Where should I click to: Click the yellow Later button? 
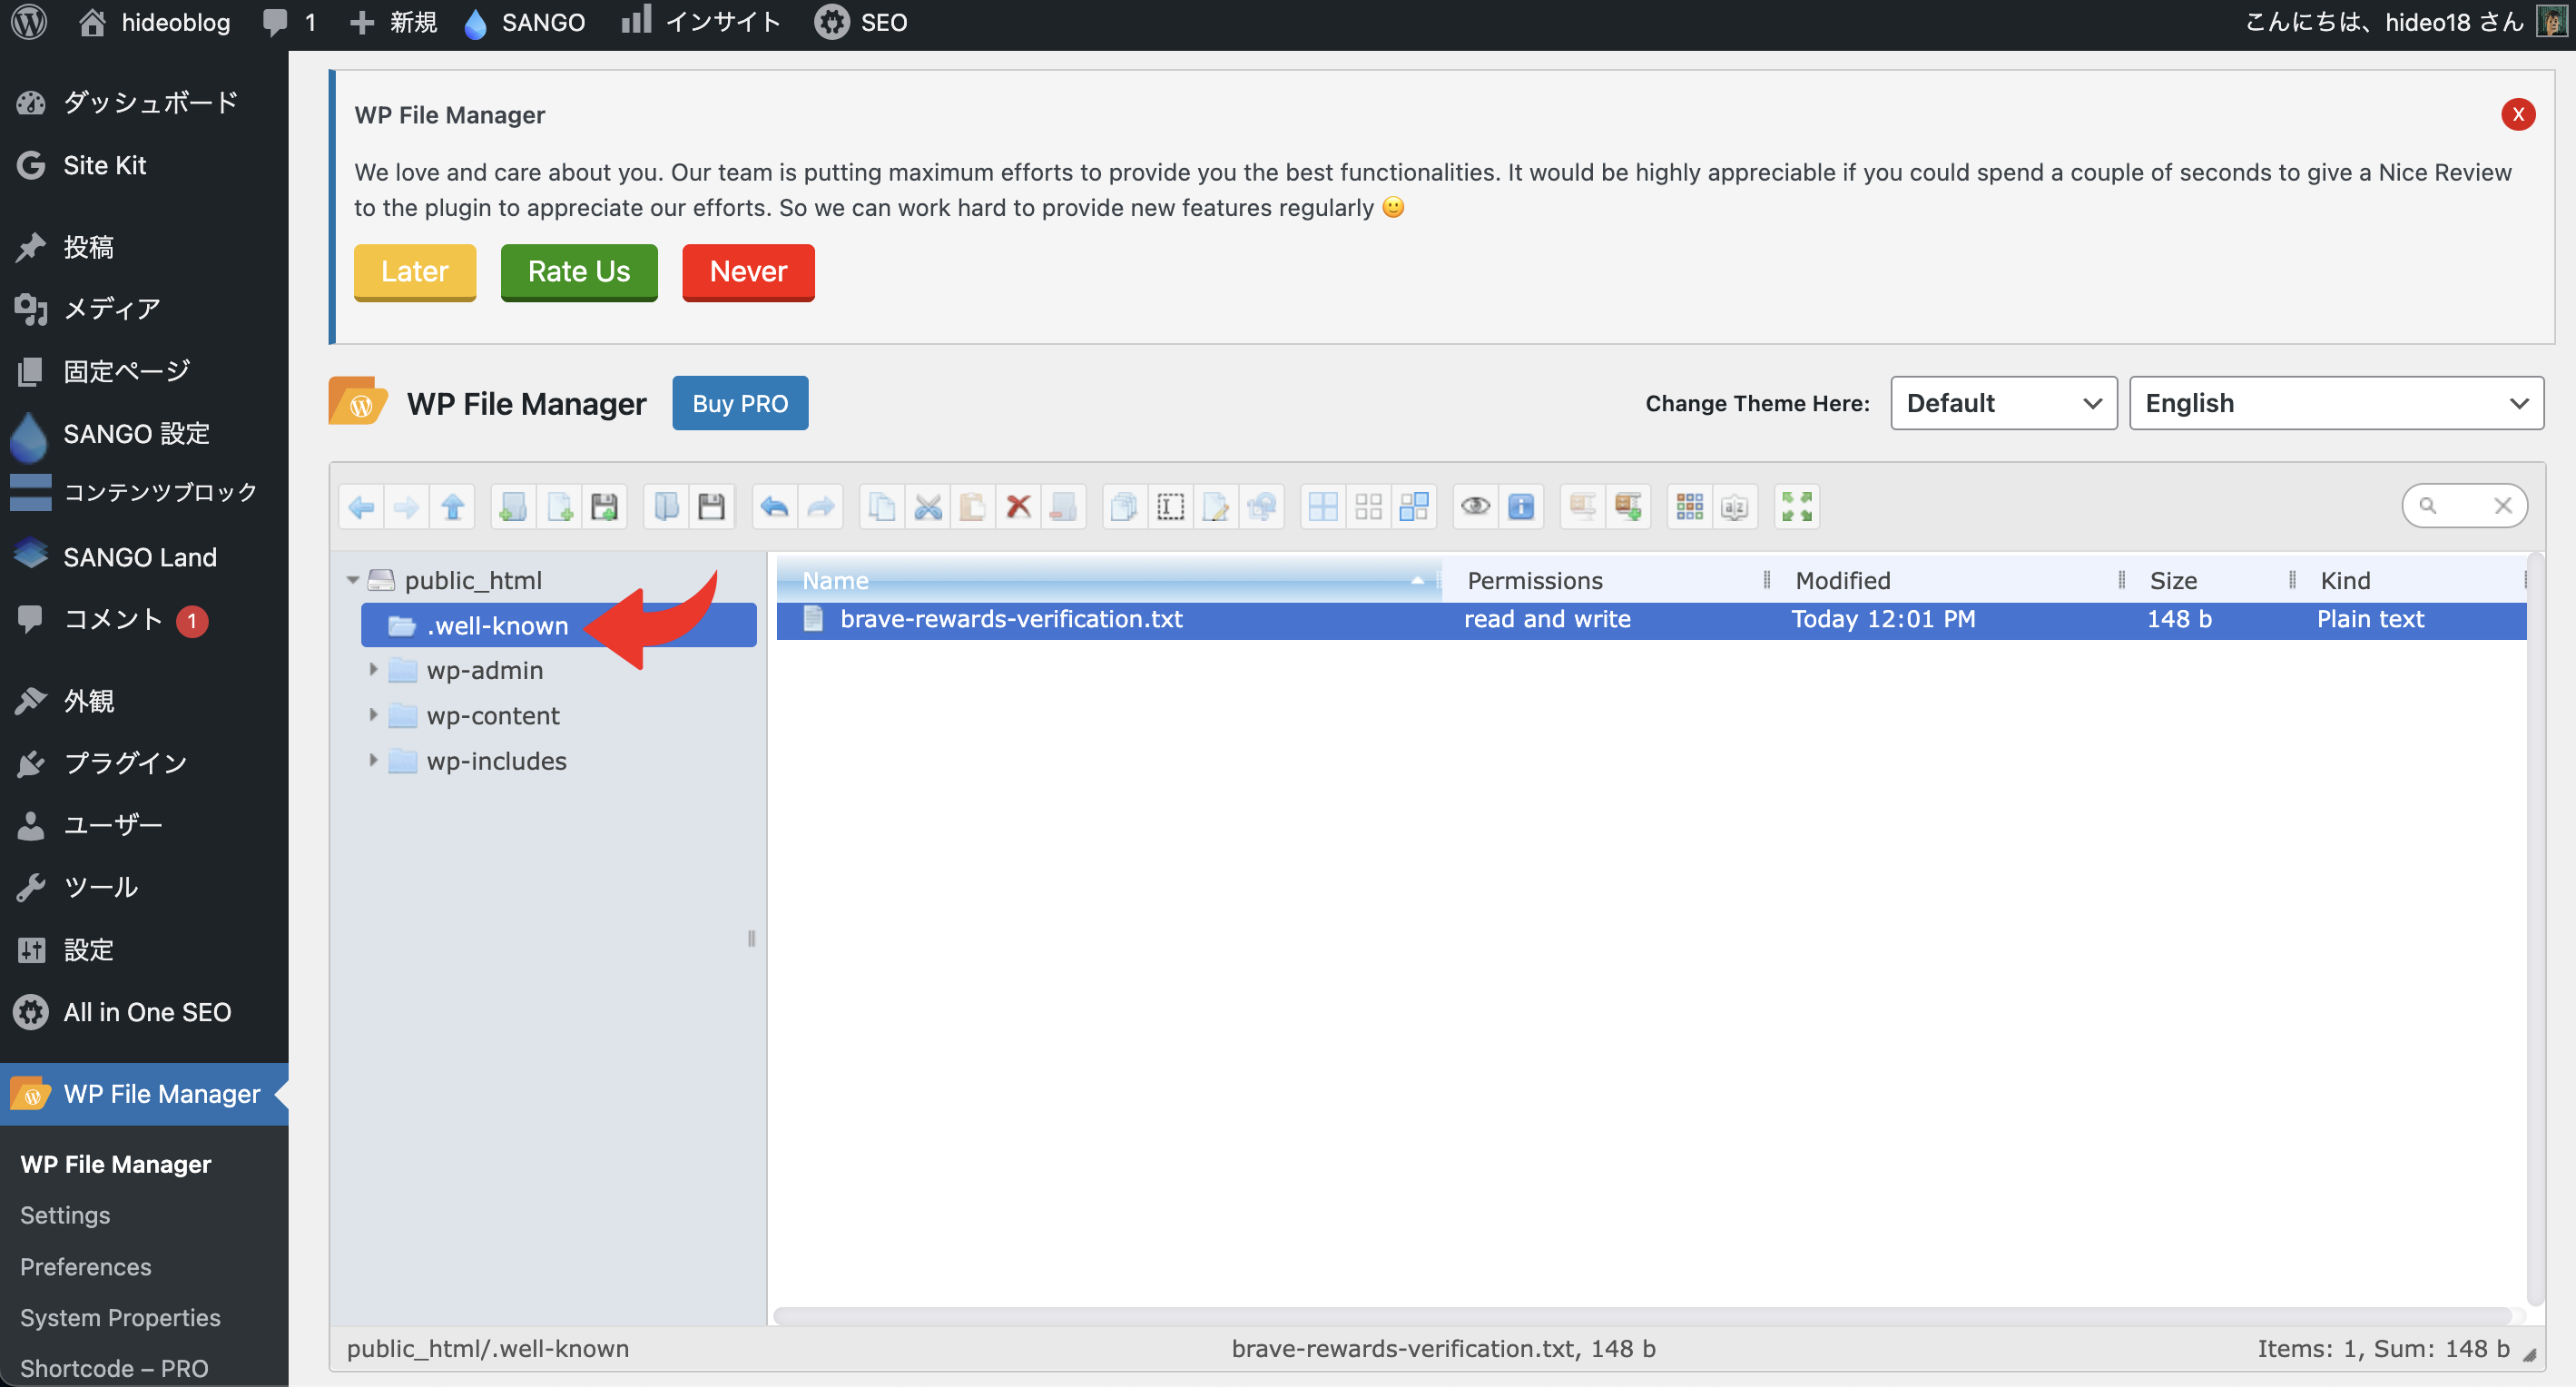(x=415, y=272)
